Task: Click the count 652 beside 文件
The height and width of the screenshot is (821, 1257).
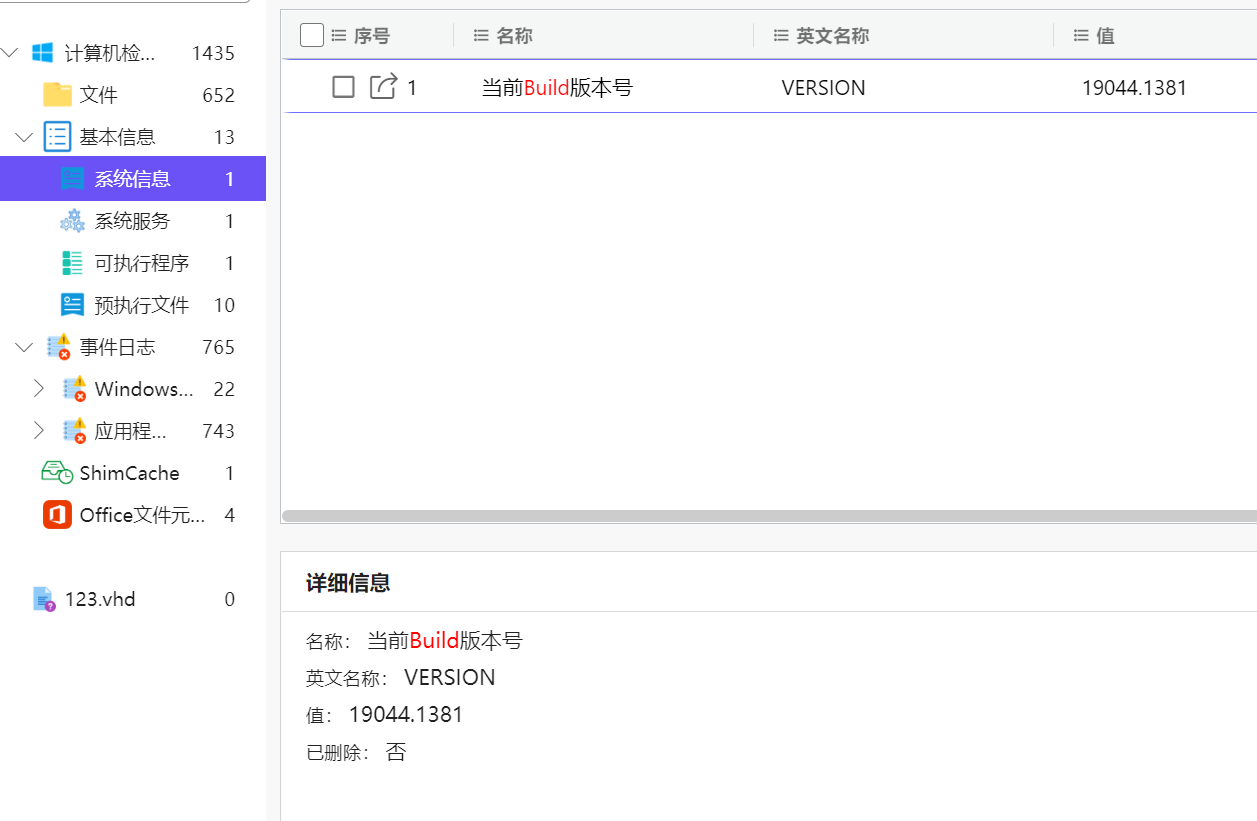Action: [218, 95]
